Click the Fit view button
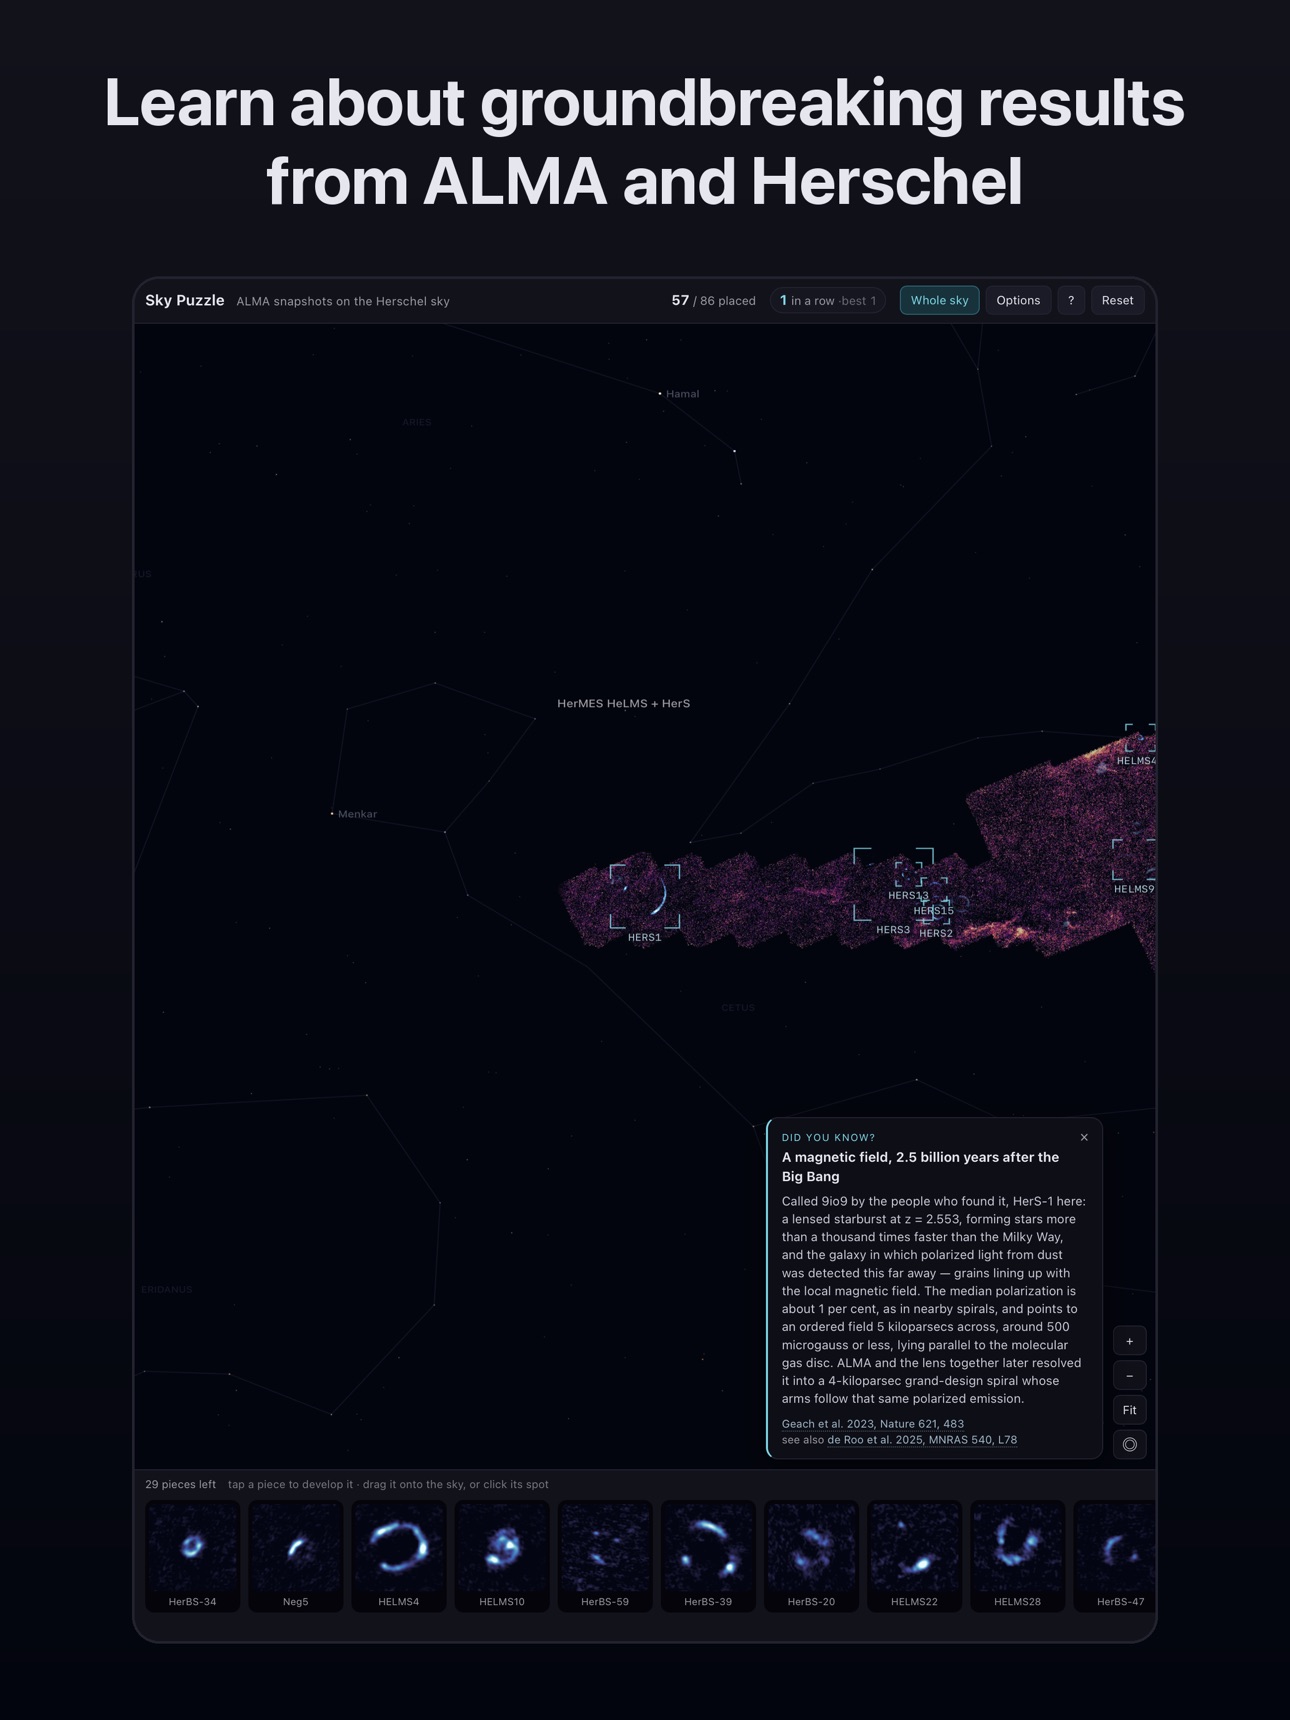 1130,1410
